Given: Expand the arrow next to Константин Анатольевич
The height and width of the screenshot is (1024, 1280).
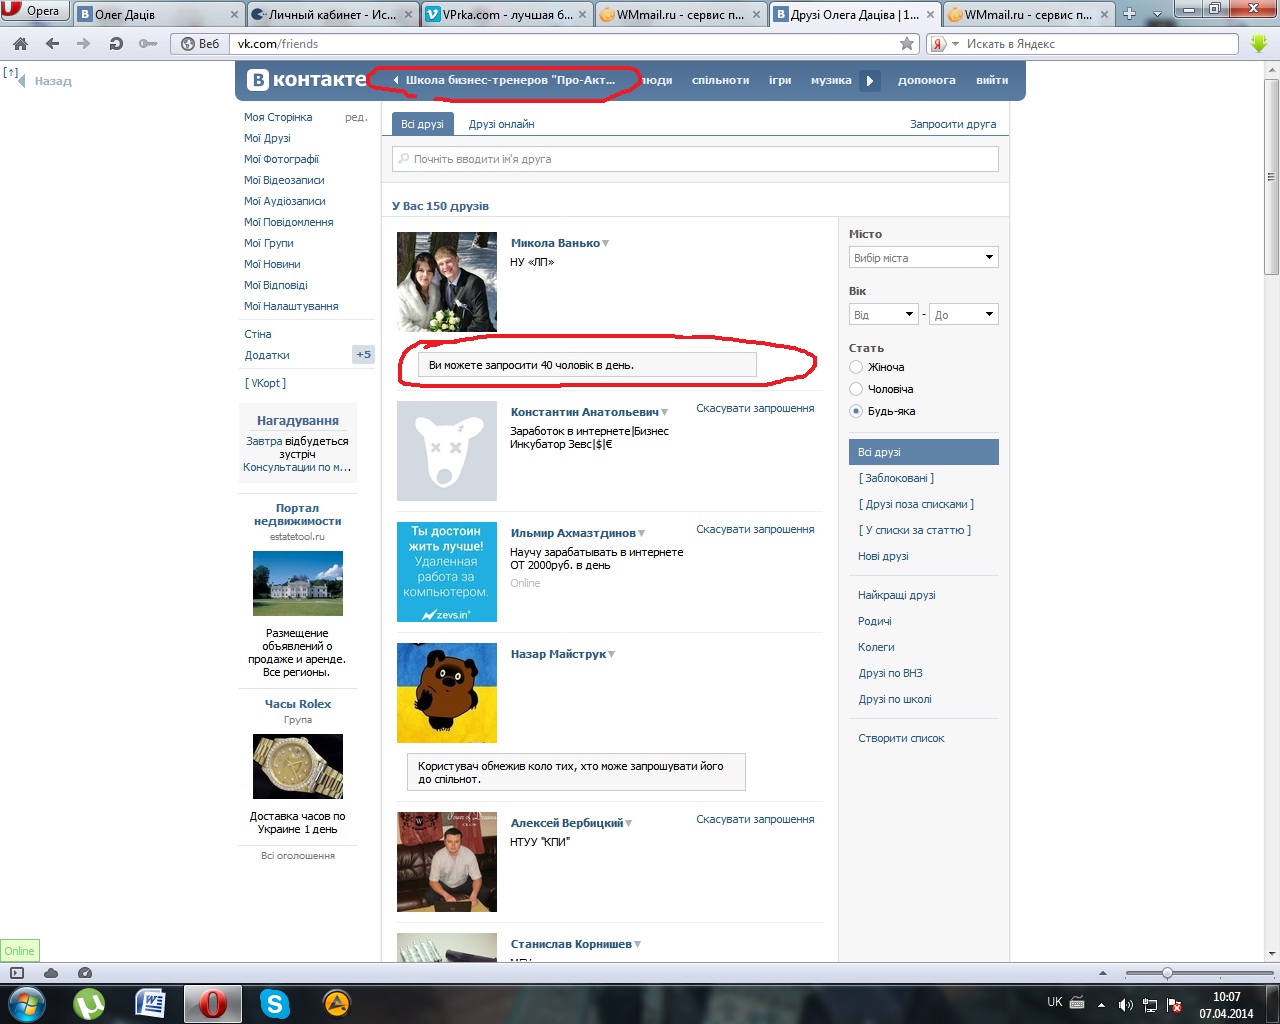Looking at the screenshot, I should [665, 413].
